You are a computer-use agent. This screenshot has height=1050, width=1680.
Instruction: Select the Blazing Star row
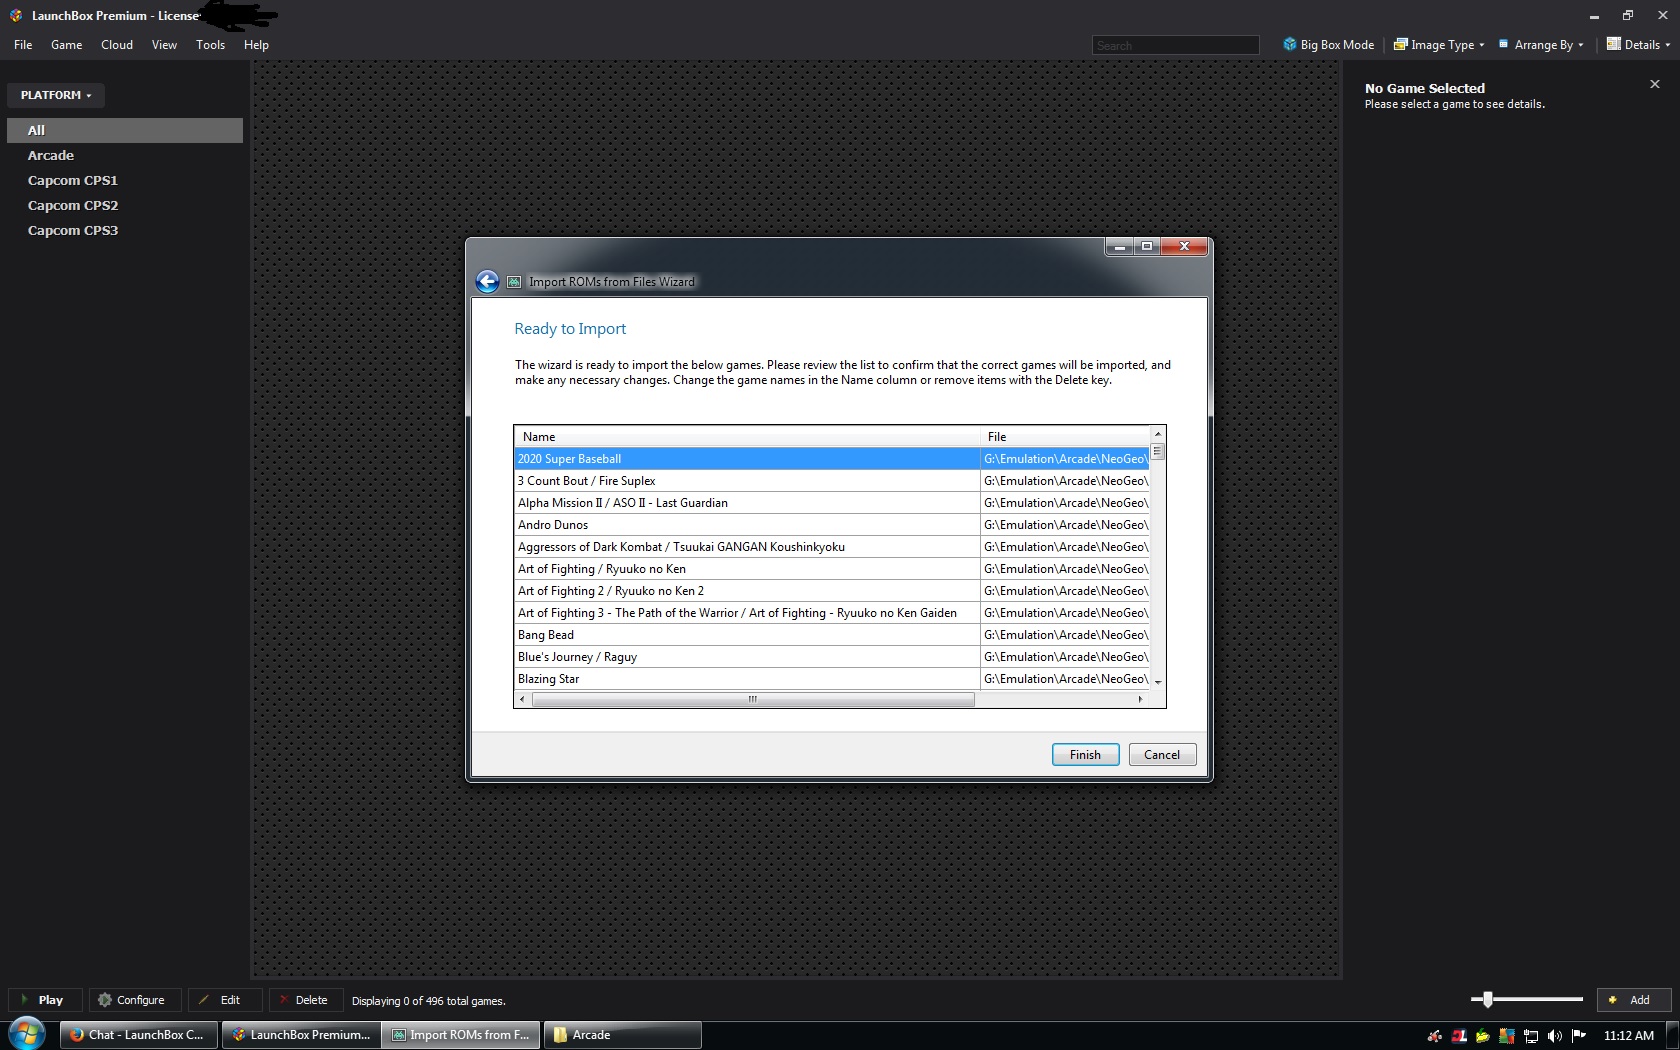click(x=831, y=679)
